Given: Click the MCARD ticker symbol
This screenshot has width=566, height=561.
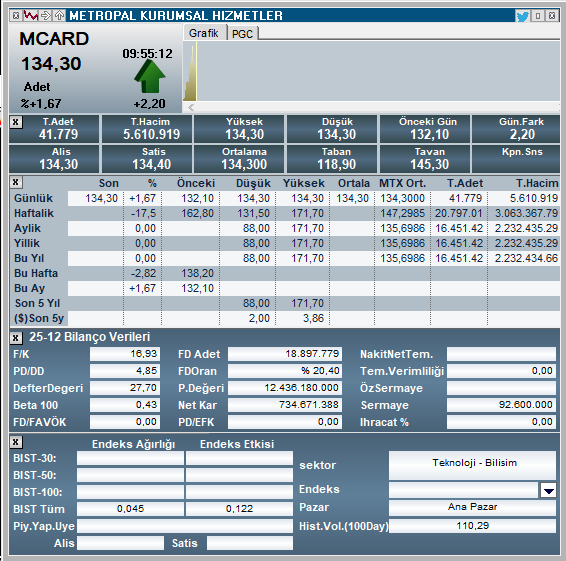Looking at the screenshot, I should pos(54,39).
